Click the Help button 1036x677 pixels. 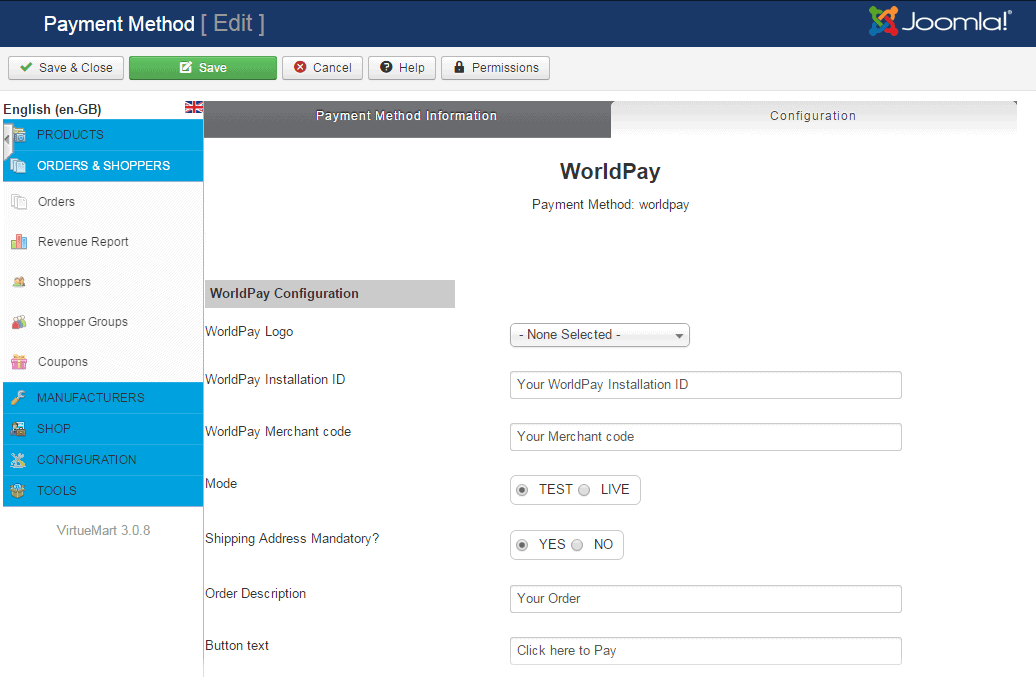pyautogui.click(x=402, y=67)
